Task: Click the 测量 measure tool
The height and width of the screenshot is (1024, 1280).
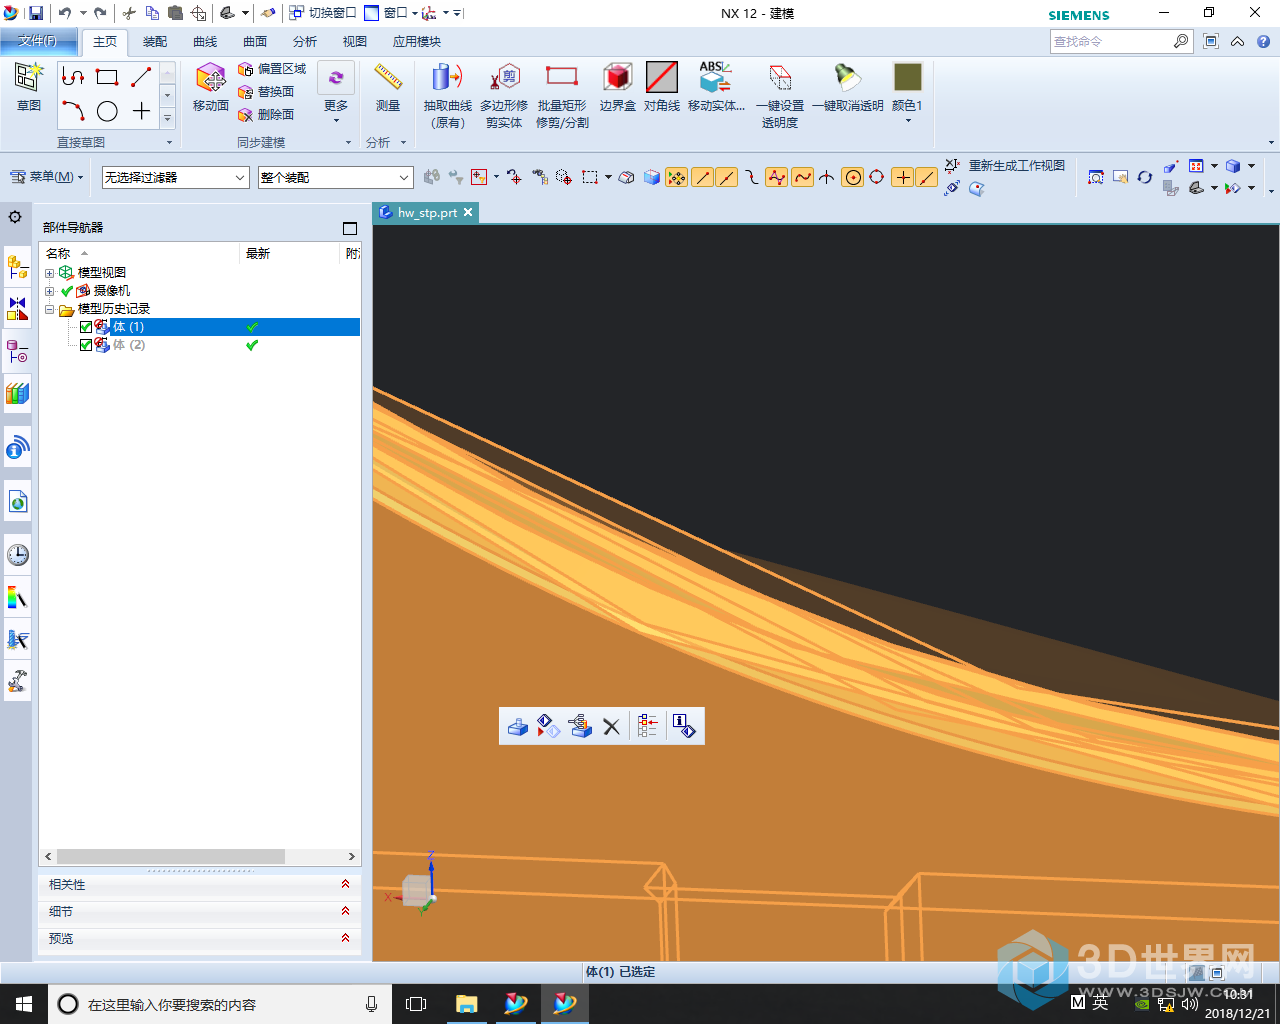Action: (x=388, y=87)
